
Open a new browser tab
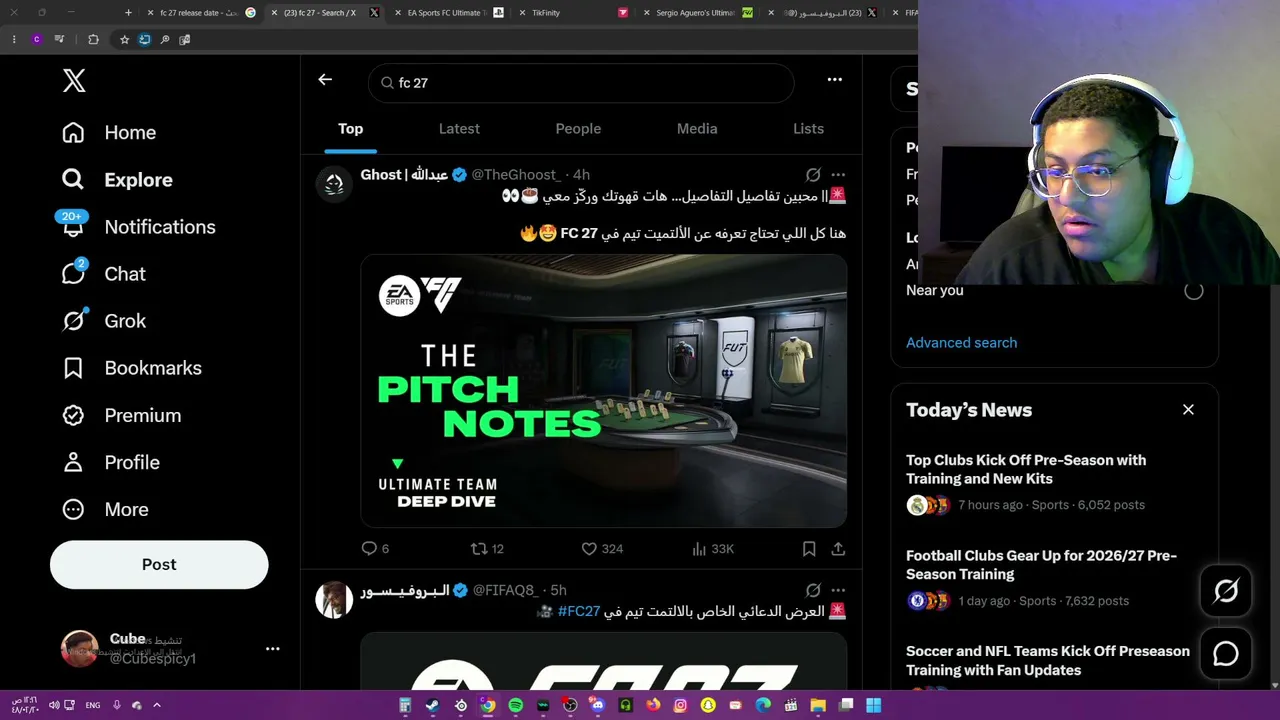[128, 13]
